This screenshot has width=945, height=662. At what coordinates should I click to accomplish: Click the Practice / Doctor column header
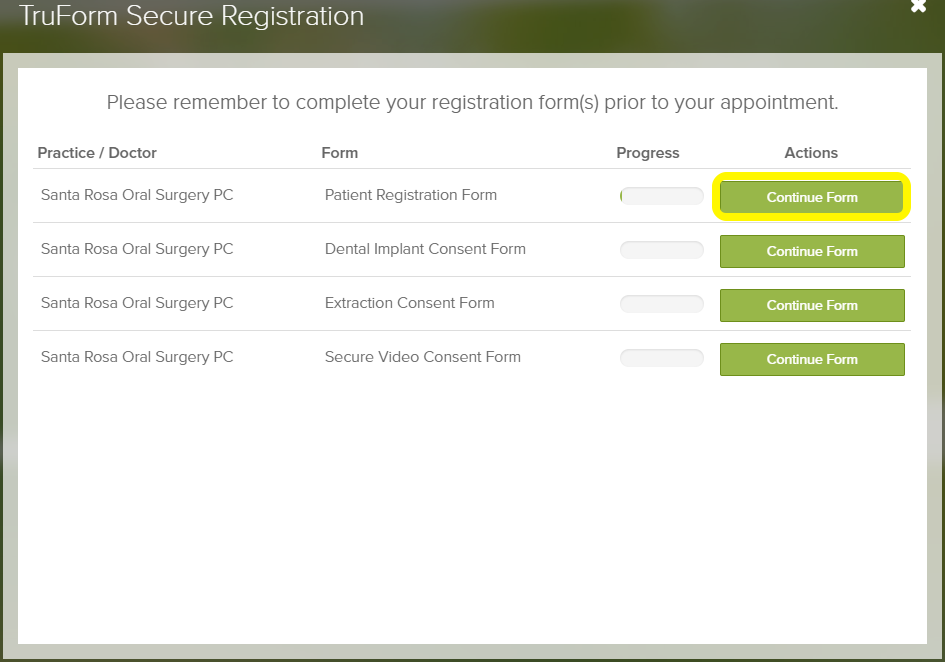tap(97, 153)
